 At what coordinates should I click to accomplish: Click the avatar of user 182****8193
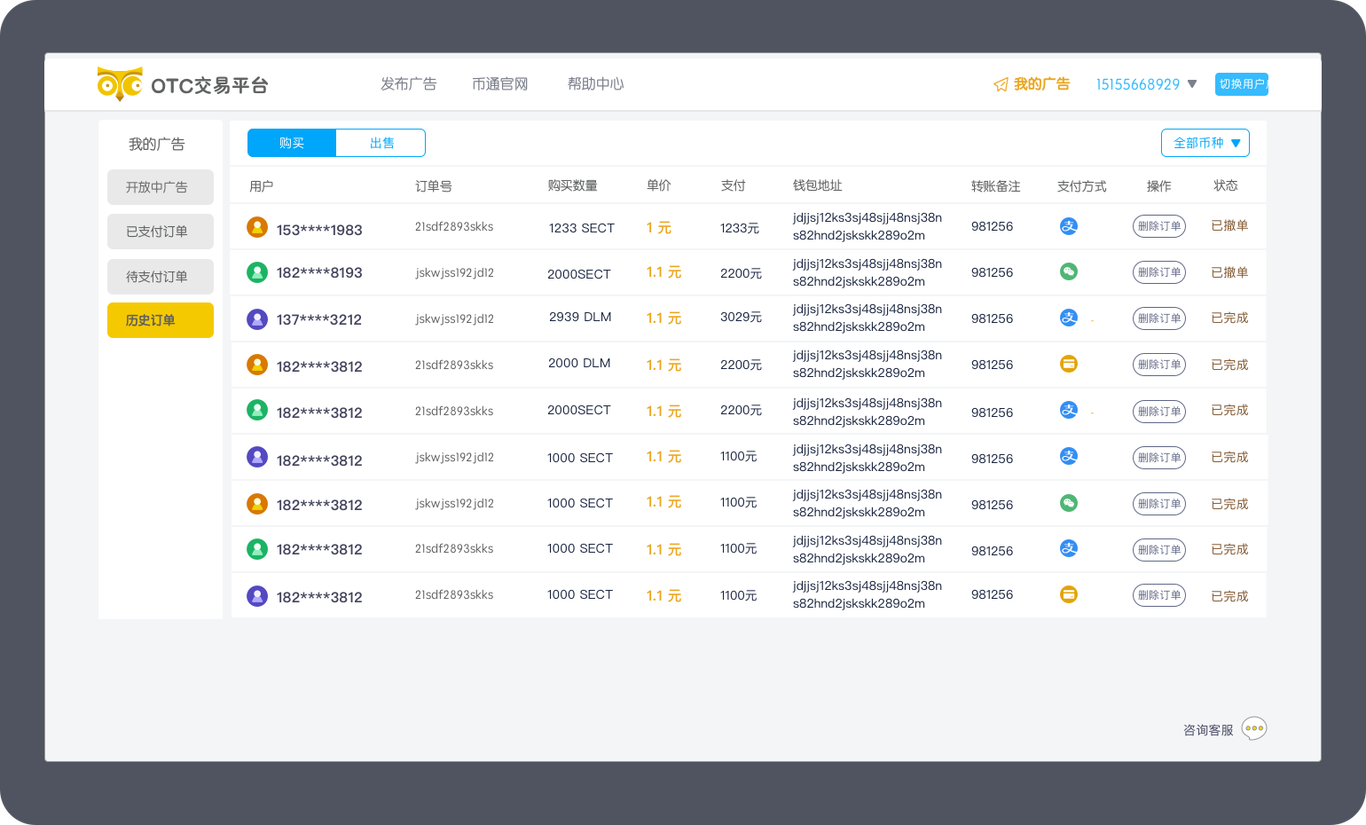(257, 271)
